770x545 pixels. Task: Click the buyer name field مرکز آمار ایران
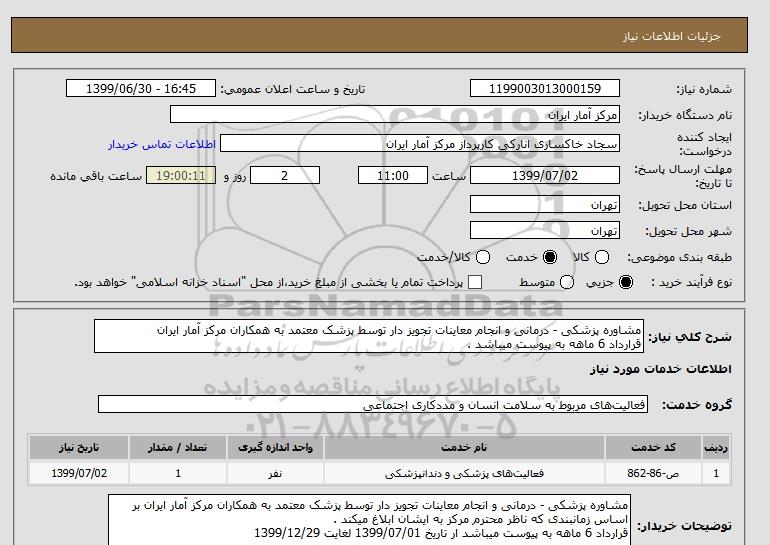pos(395,114)
